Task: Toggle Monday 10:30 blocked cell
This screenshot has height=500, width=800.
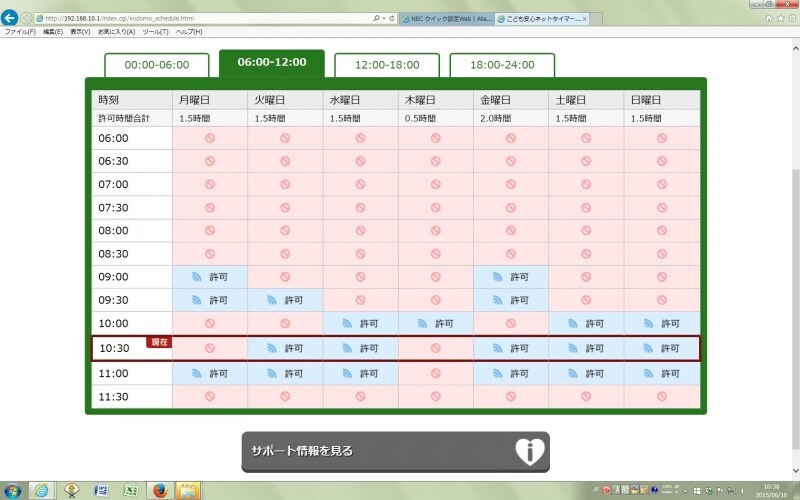Action: tap(210, 348)
